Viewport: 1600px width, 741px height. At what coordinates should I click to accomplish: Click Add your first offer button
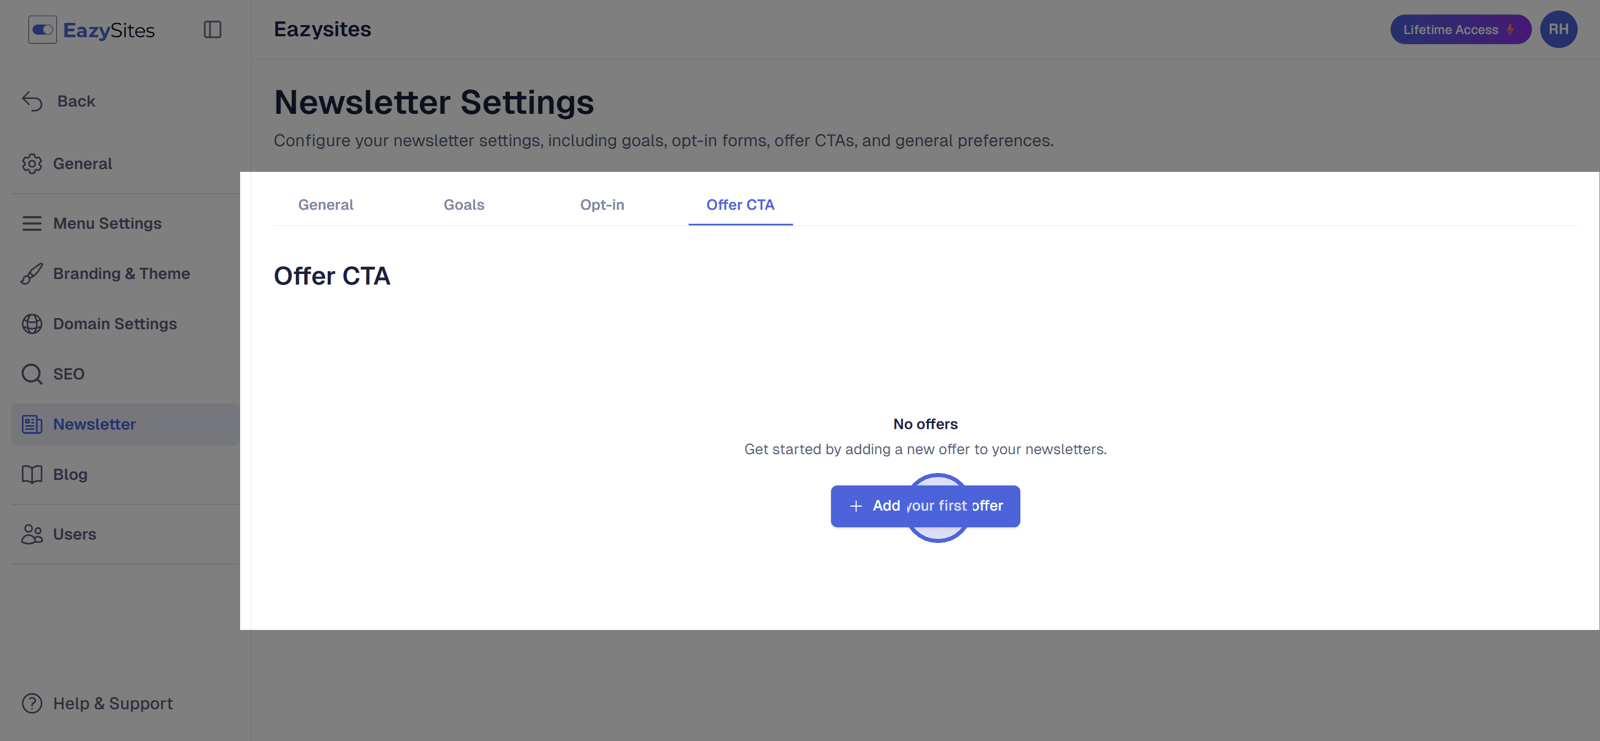coord(925,506)
